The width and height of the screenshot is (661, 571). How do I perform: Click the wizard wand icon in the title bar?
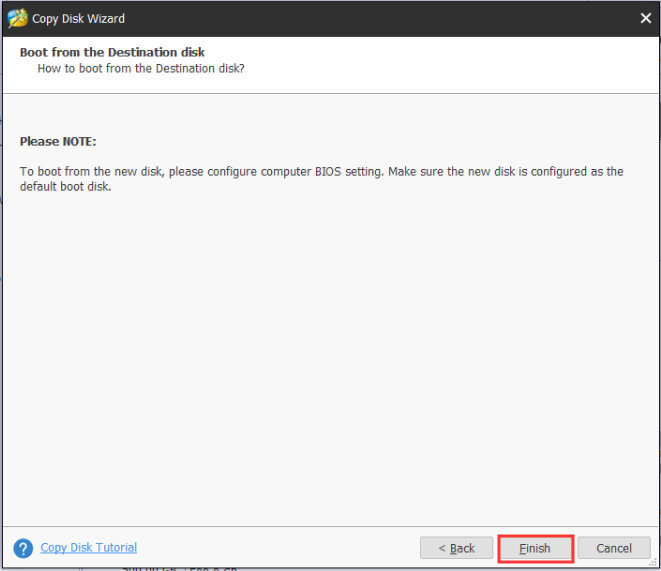(17, 19)
